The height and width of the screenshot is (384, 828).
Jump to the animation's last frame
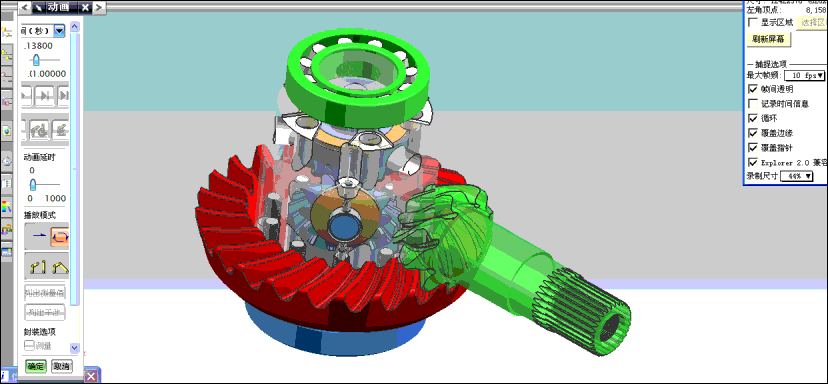coord(63,96)
